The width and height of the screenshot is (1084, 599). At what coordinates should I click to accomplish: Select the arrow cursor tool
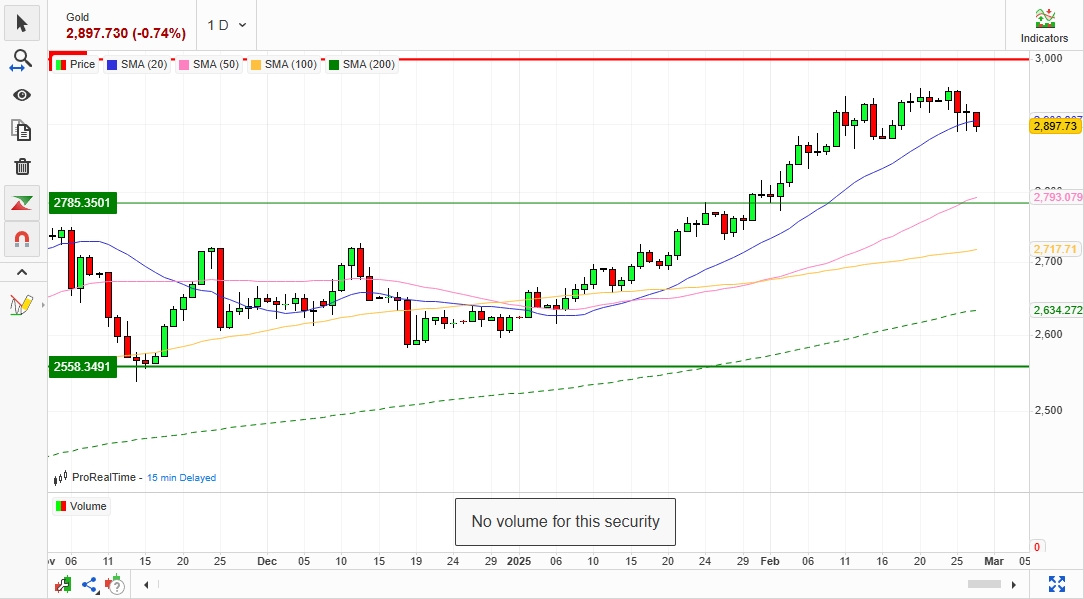tap(22, 23)
